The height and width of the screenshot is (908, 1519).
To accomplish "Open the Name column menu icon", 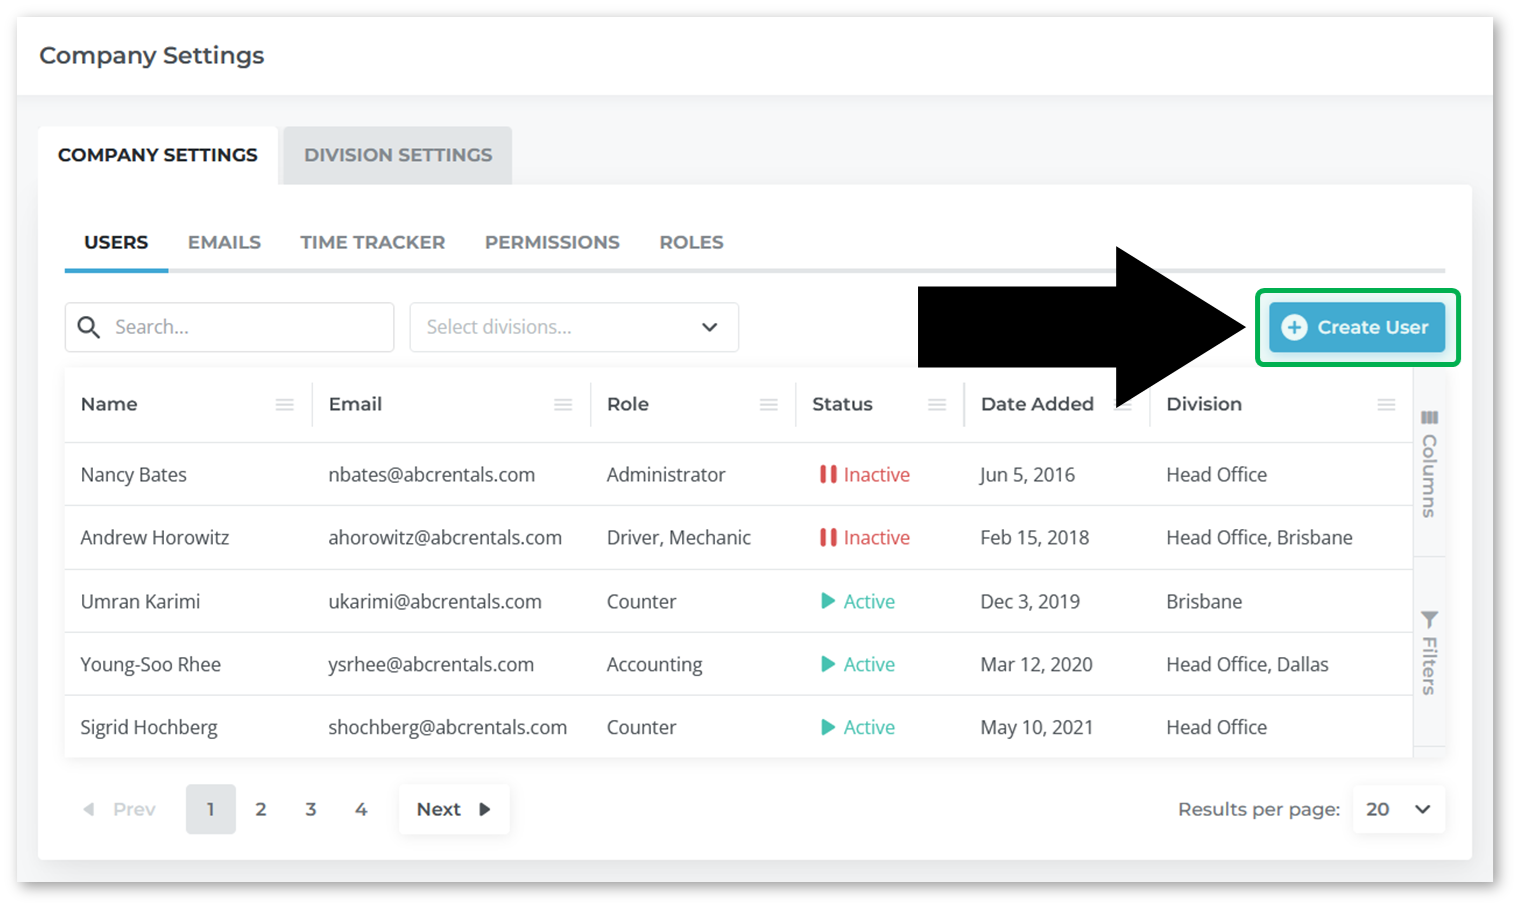I will [x=285, y=404].
